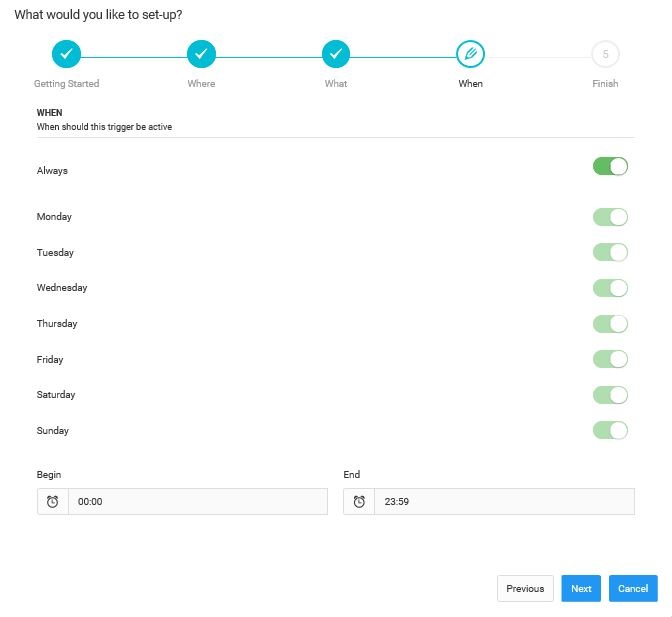Click the End time field showing 23:59
Viewport: 672px width, 617px height.
(x=503, y=502)
